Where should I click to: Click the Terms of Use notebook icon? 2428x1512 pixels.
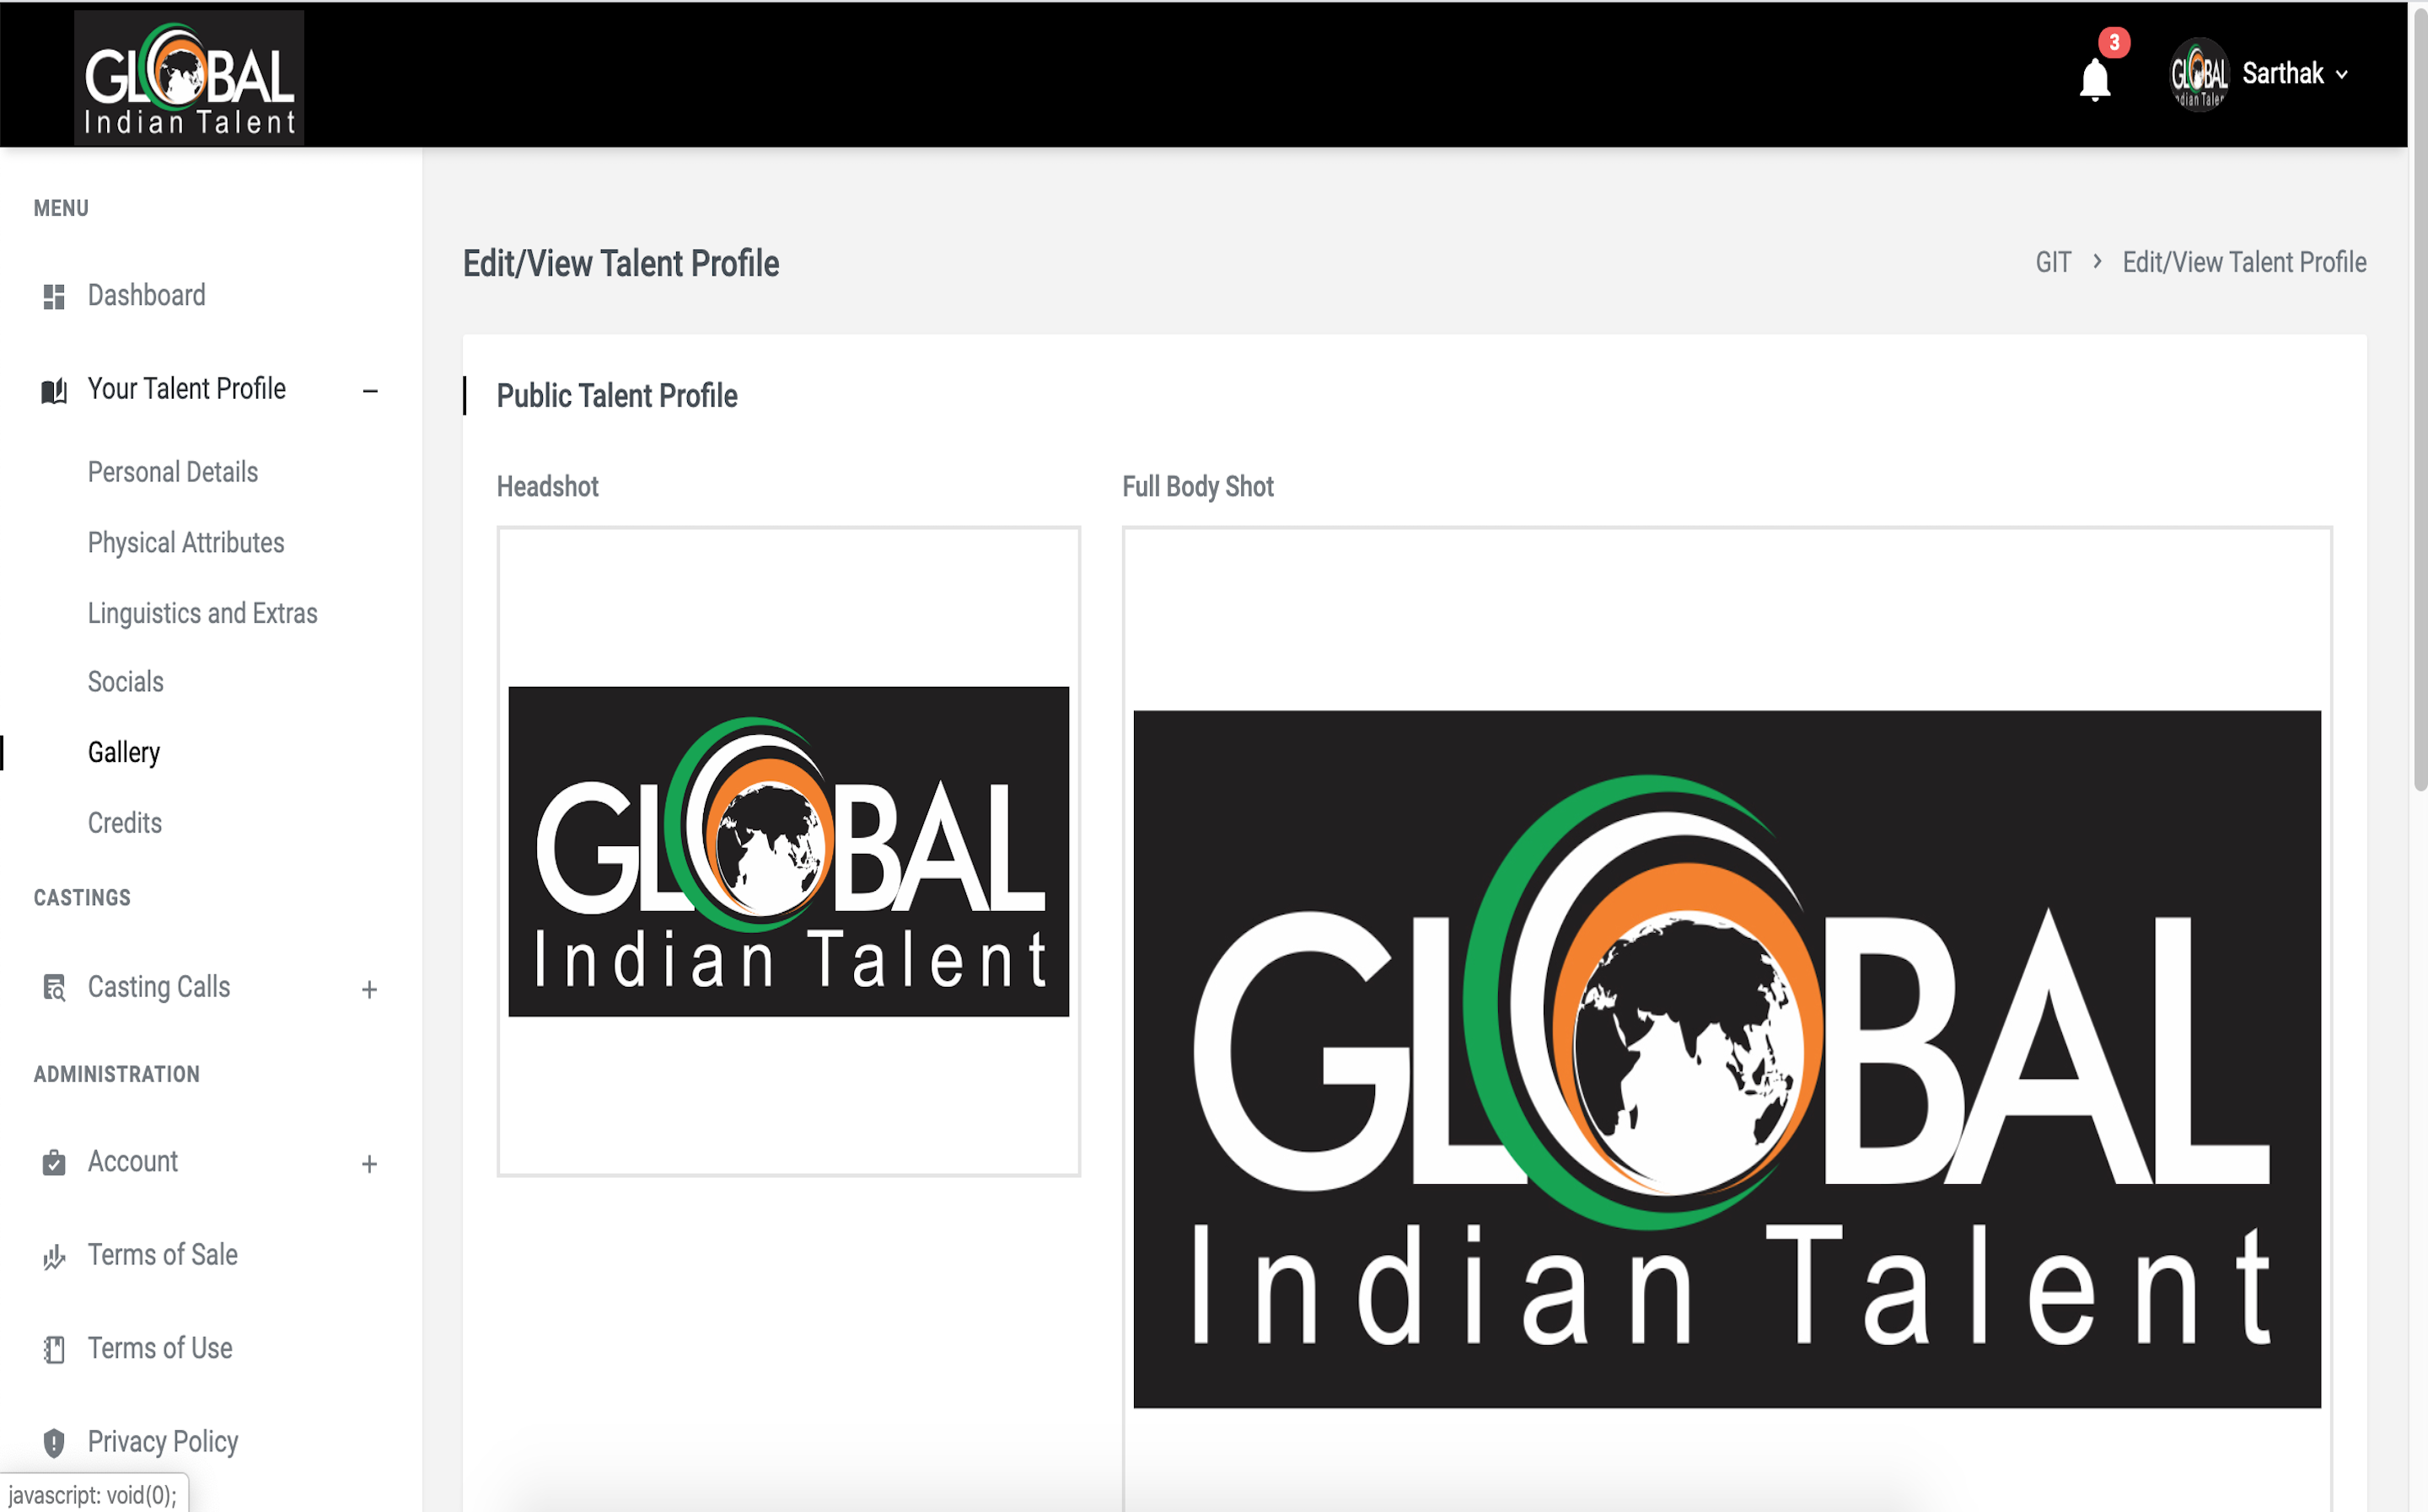[54, 1349]
